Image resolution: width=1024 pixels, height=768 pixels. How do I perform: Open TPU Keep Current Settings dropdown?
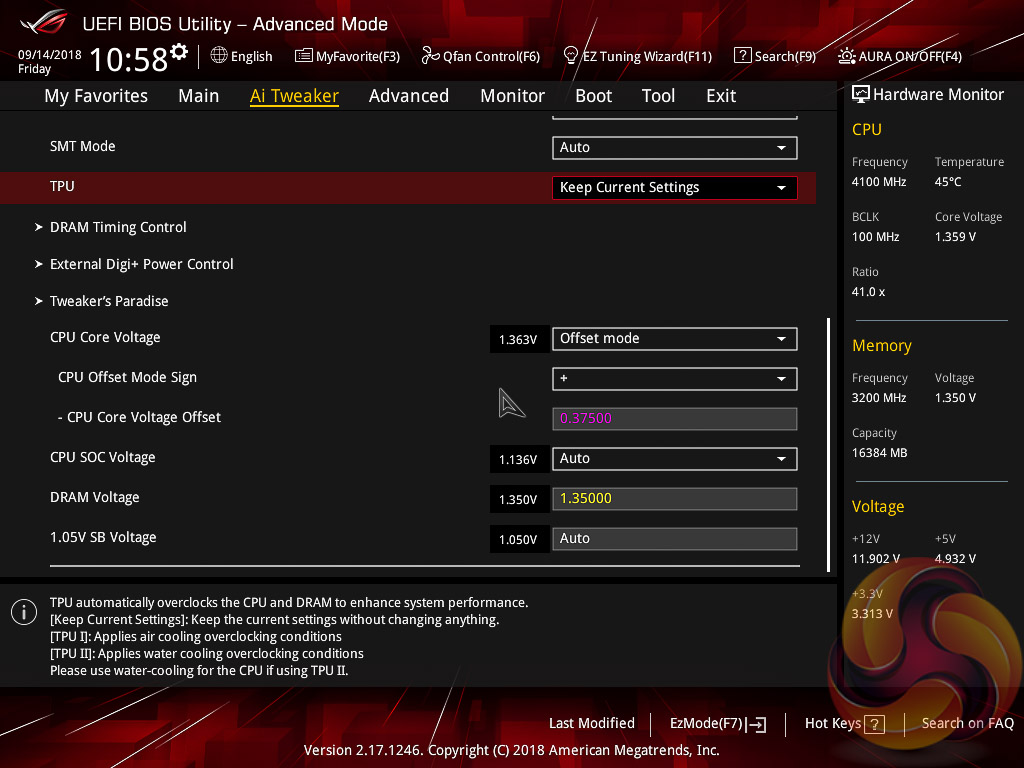(674, 188)
